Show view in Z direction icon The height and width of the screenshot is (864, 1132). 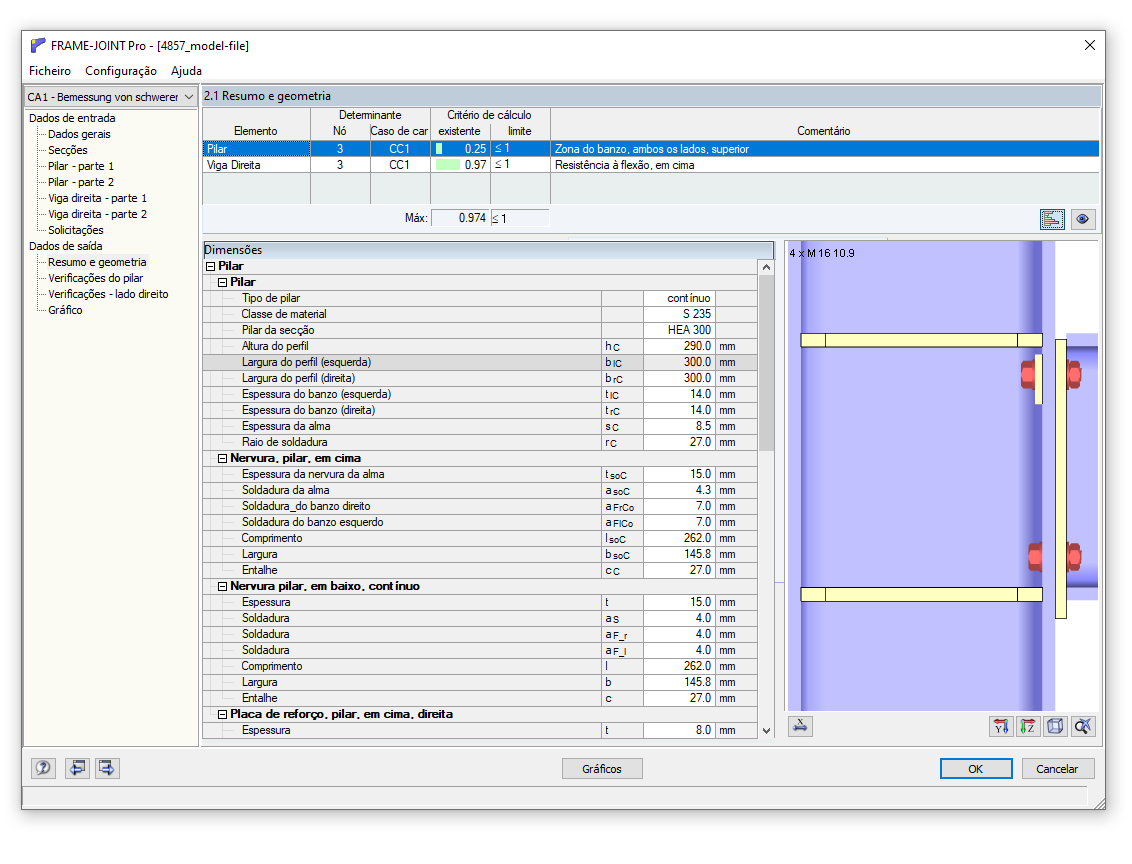(1027, 726)
